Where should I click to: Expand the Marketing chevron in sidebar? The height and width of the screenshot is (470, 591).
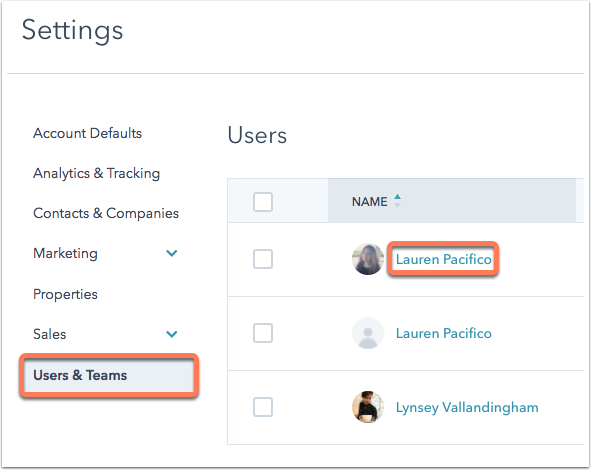click(172, 253)
